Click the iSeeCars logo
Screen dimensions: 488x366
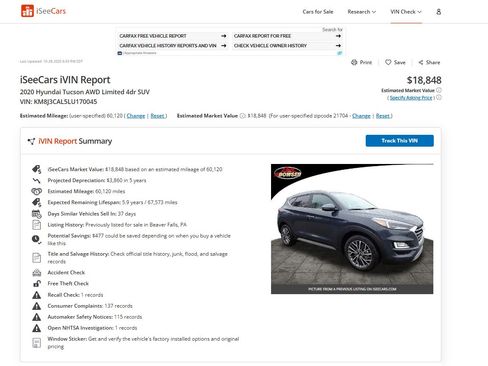click(x=43, y=11)
